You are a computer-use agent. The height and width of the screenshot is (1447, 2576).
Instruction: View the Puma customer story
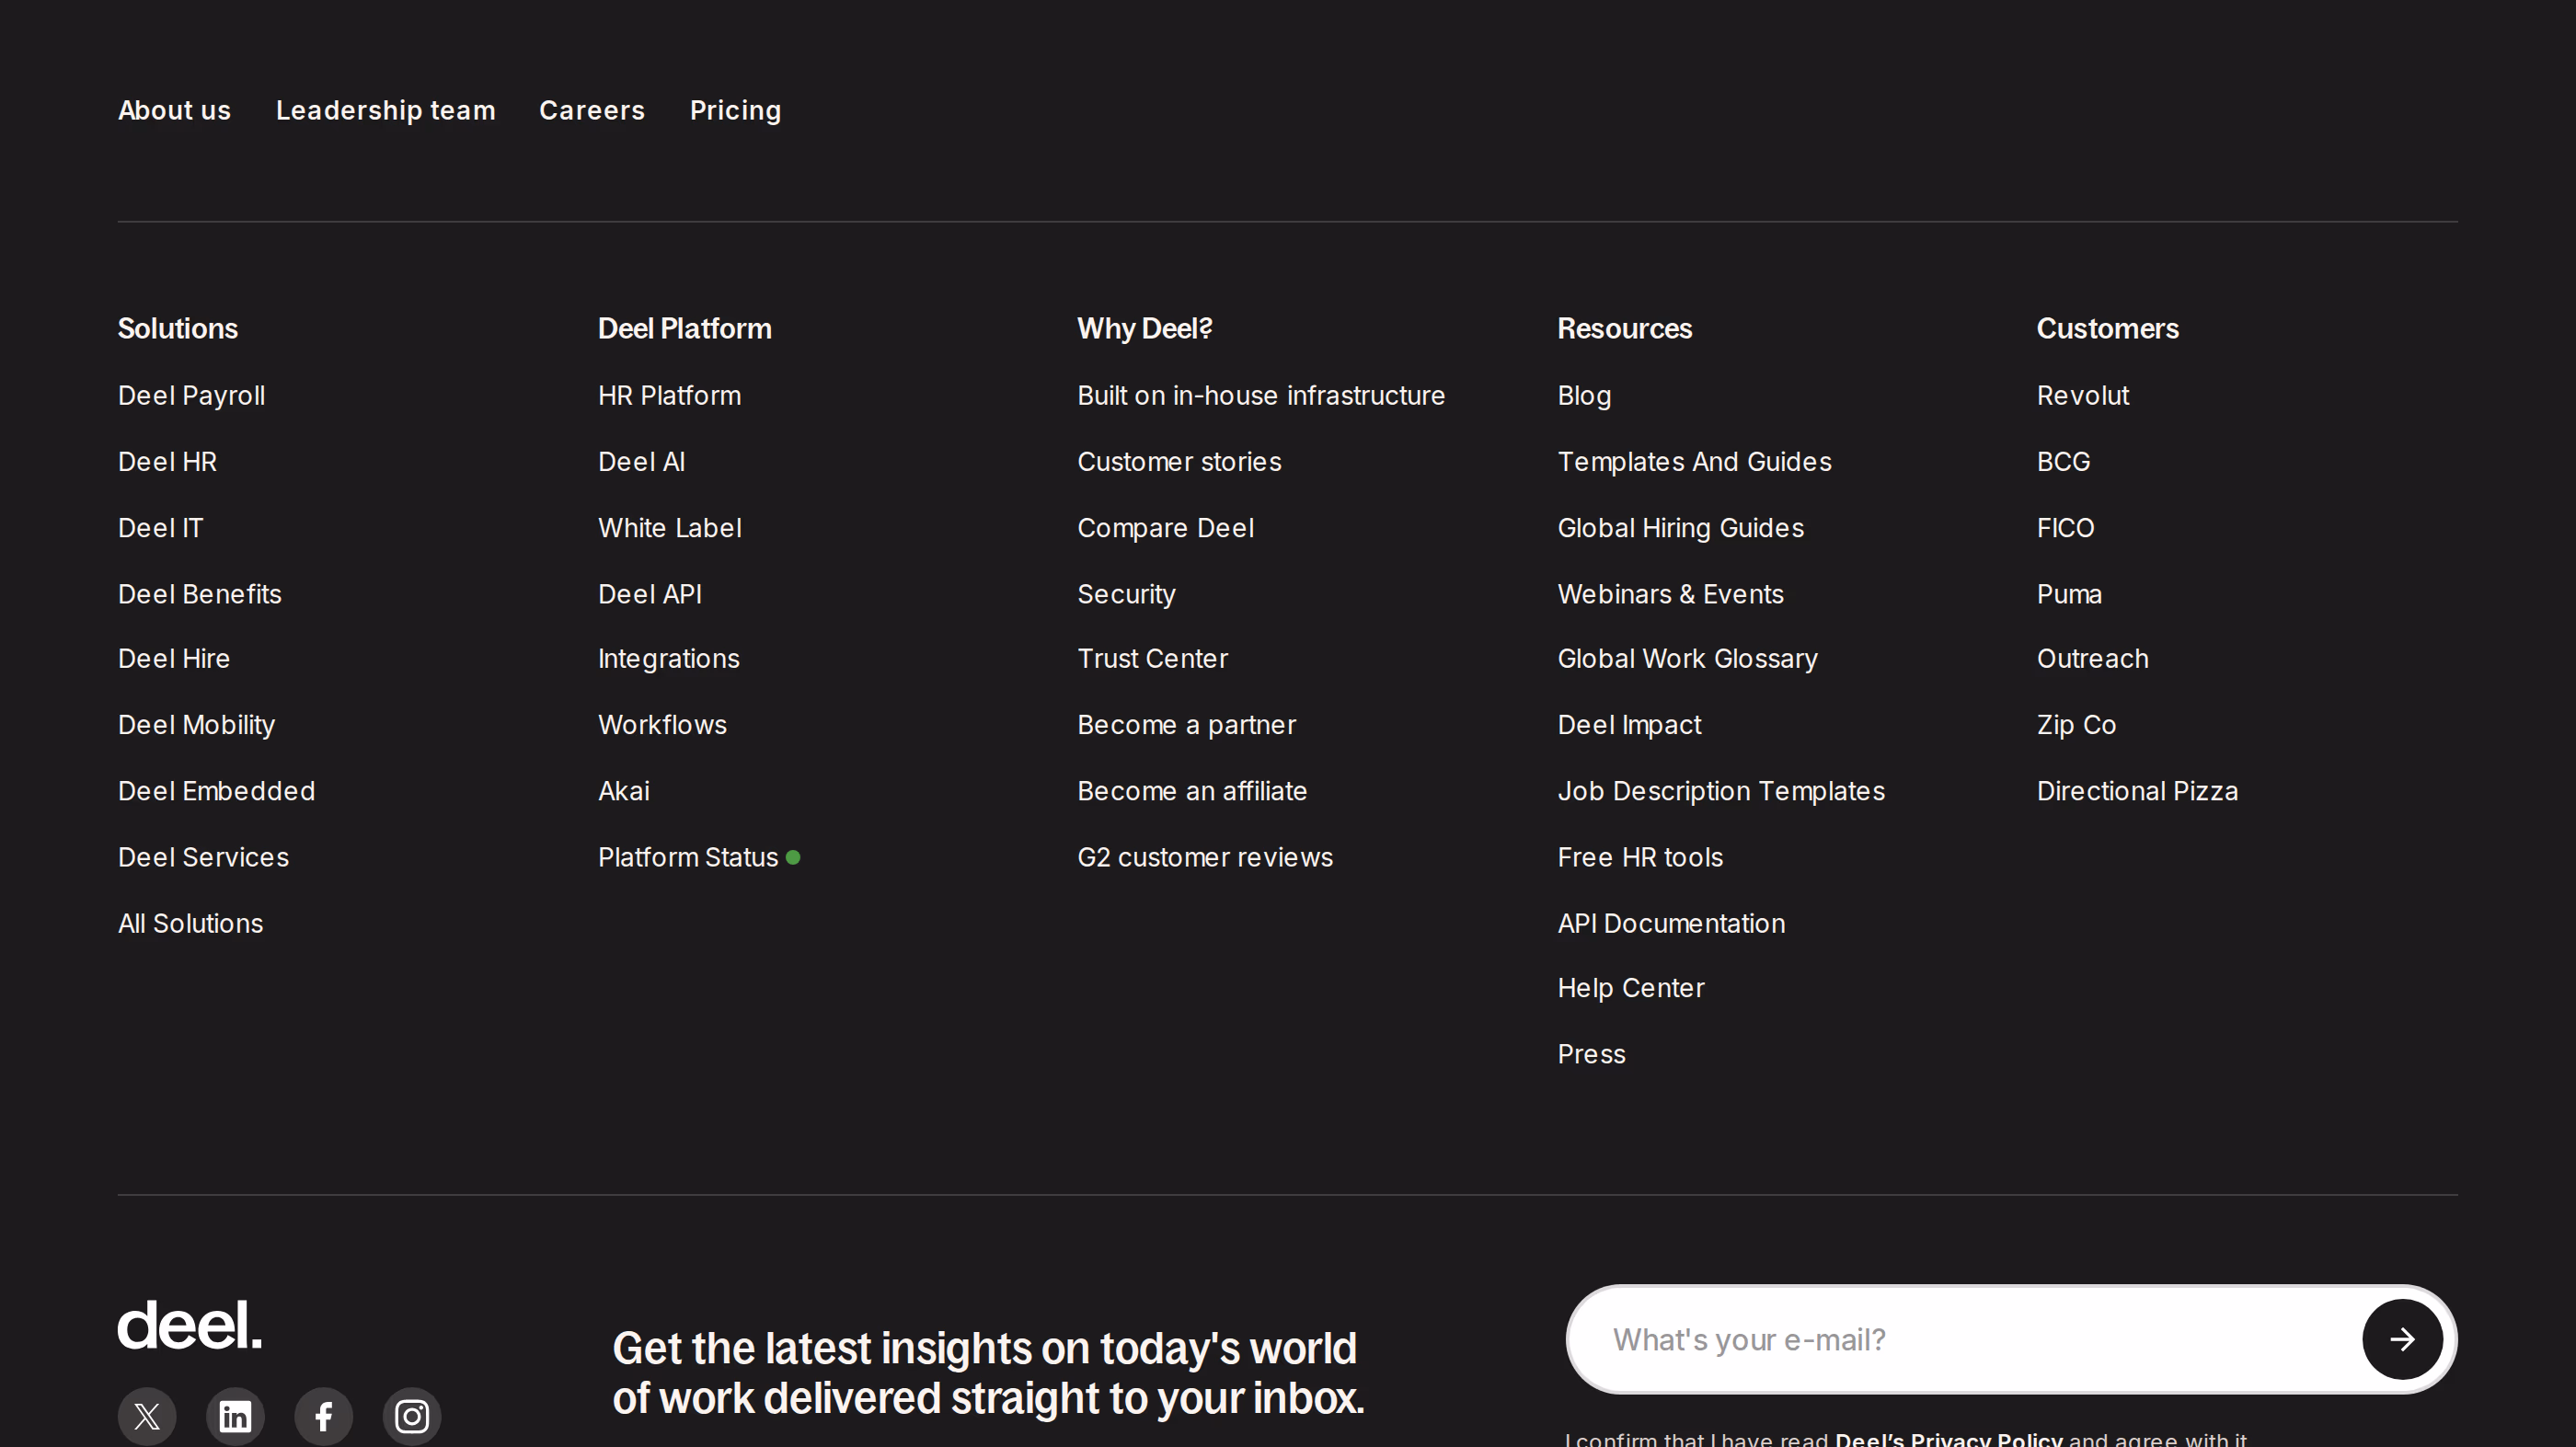pos(2069,594)
